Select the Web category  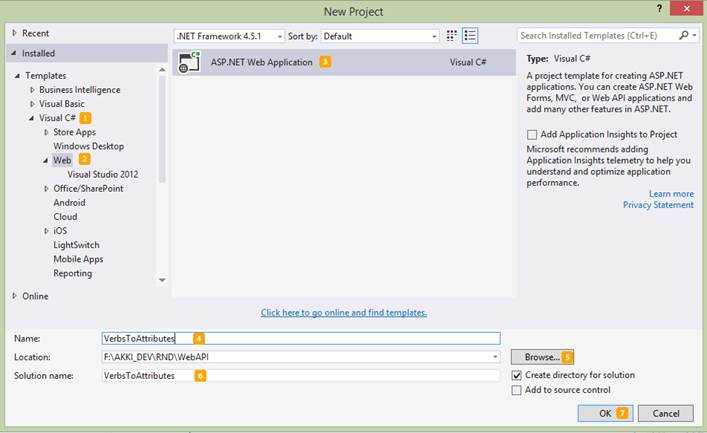click(62, 160)
